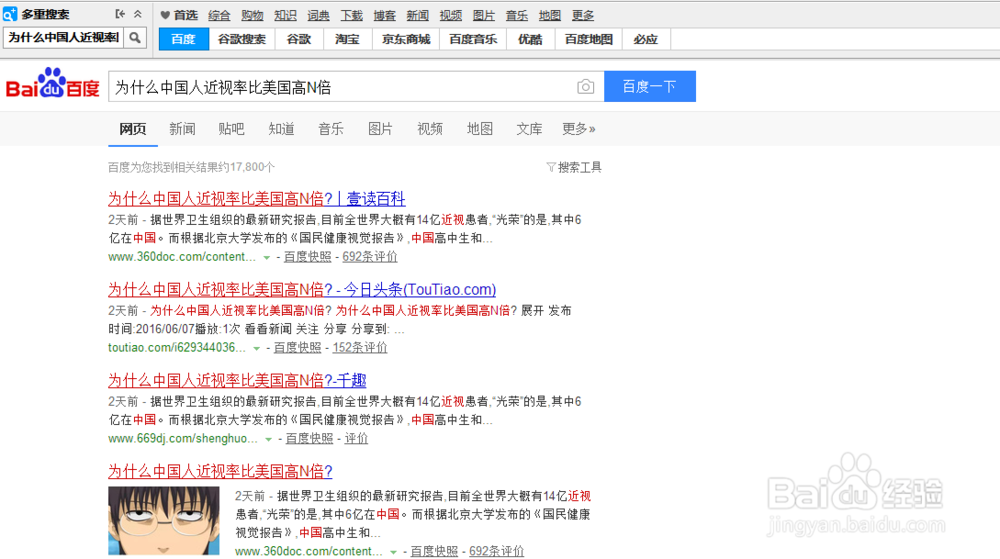
Task: Select the 音乐 results tab under search box
Action: click(331, 129)
